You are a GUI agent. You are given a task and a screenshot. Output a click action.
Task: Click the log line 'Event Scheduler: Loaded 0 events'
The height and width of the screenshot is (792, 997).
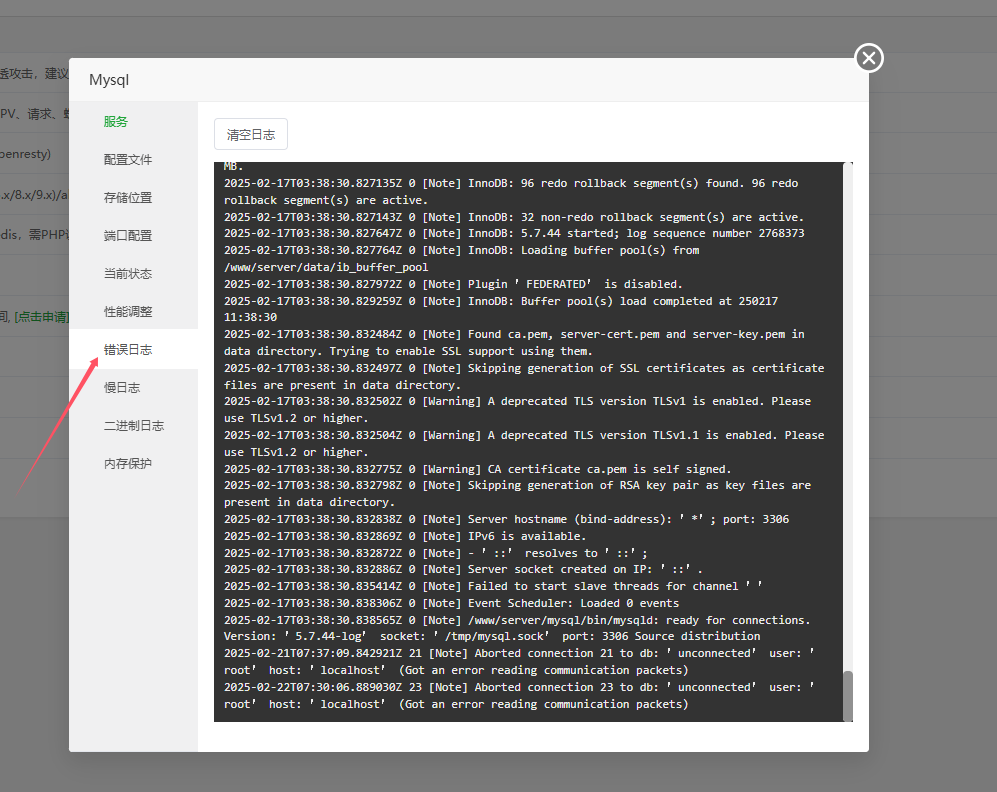[x=451, y=603]
